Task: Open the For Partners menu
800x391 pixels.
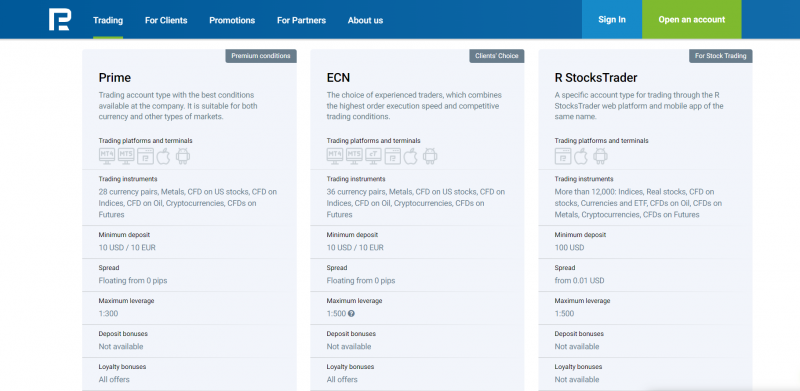Action: tap(302, 20)
